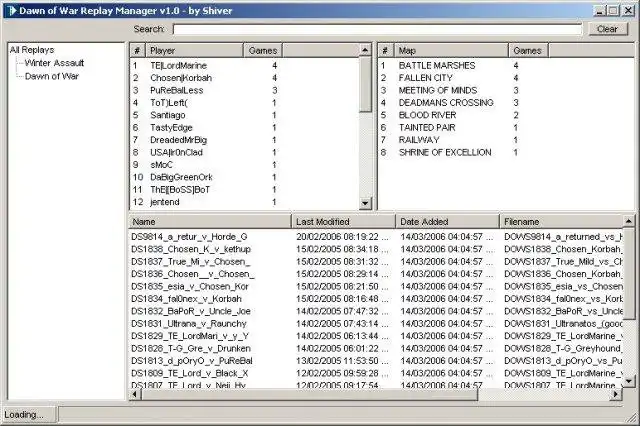Sort replays by Last Modified column
The height and width of the screenshot is (426, 640).
coord(343,222)
